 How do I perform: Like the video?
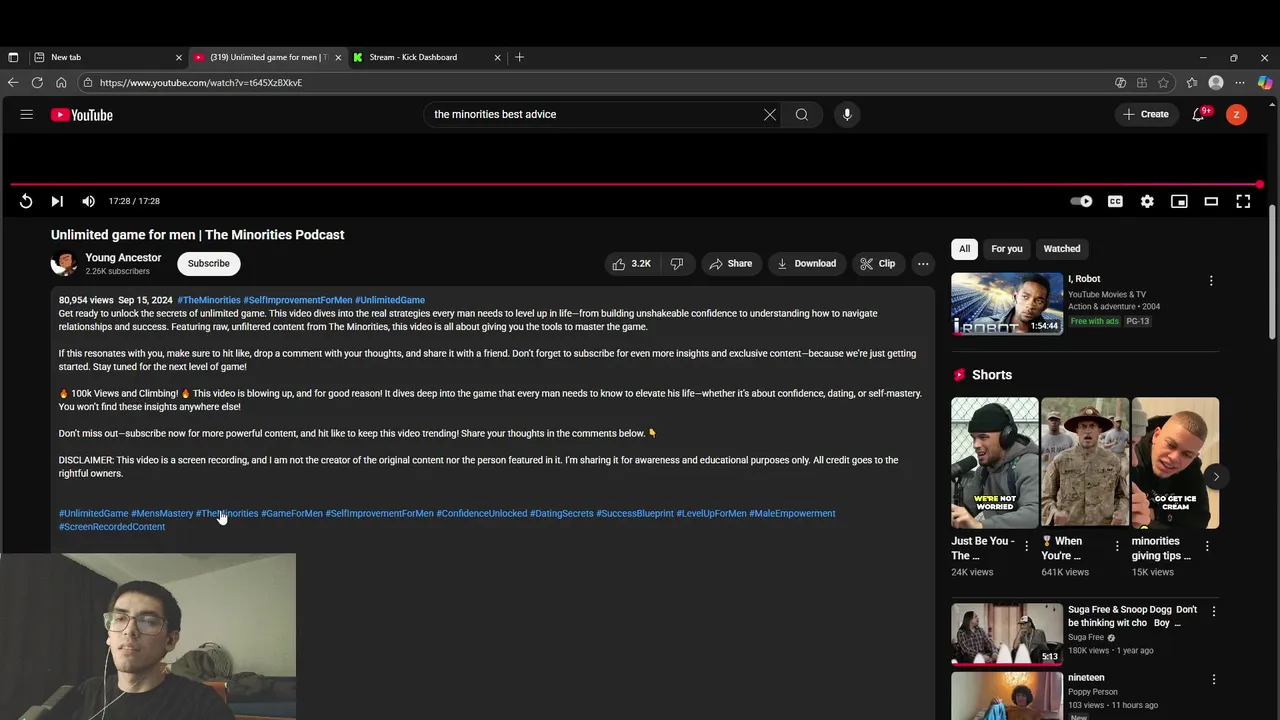(x=632, y=264)
